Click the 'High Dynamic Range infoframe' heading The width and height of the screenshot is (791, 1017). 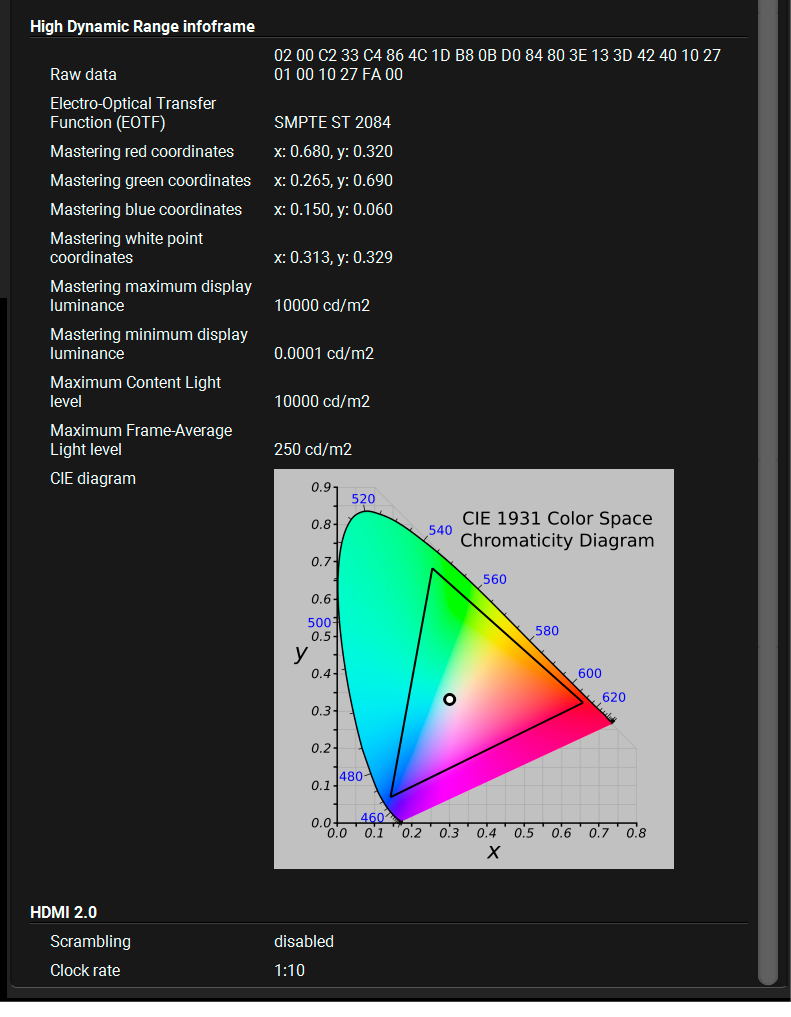click(142, 27)
